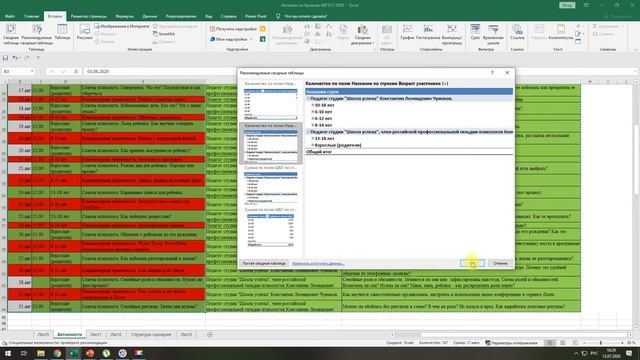Insert a Гистограмма sparkline
The width and height of the screenshot is (640, 360).
pyautogui.click(x=428, y=32)
